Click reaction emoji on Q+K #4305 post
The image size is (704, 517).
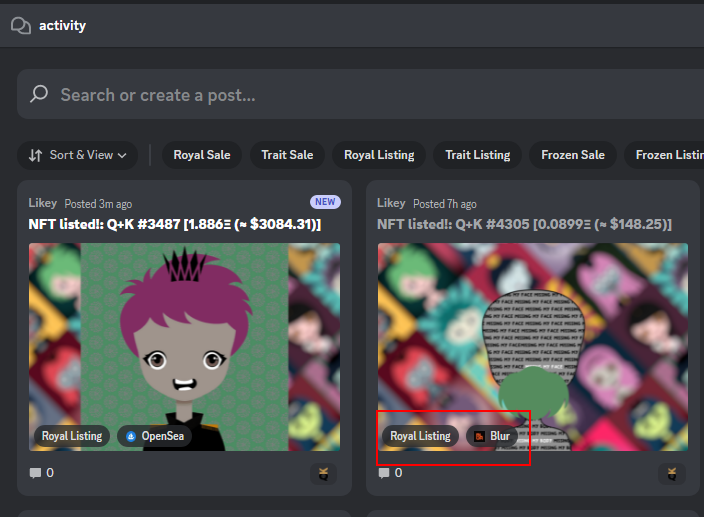672,474
